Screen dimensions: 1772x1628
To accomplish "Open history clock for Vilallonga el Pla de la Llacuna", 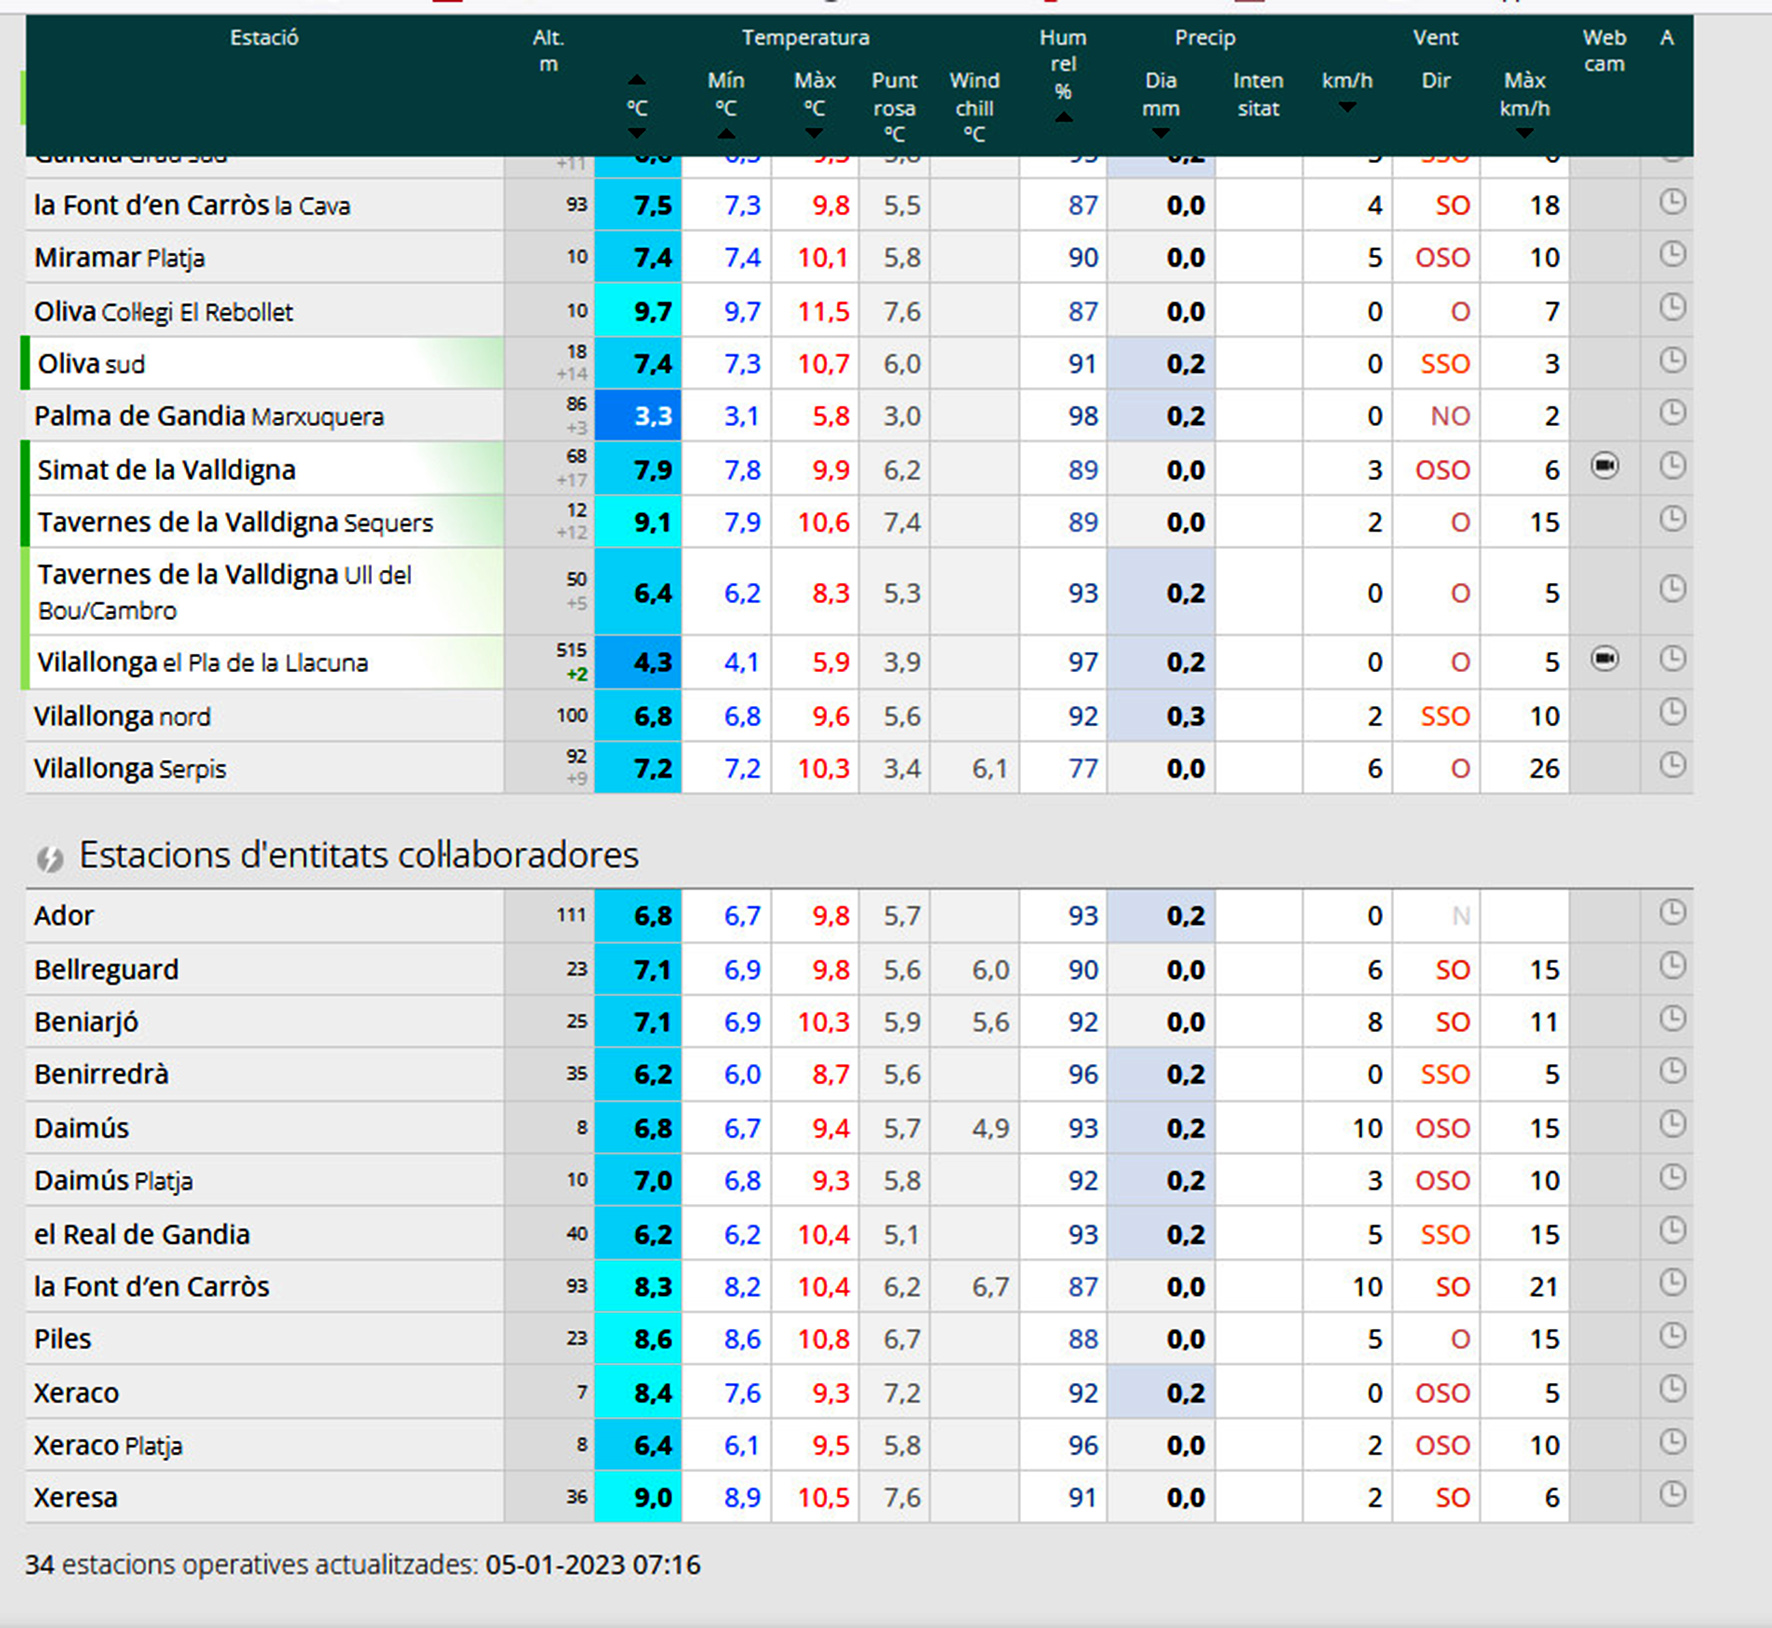I will pyautogui.click(x=1673, y=658).
